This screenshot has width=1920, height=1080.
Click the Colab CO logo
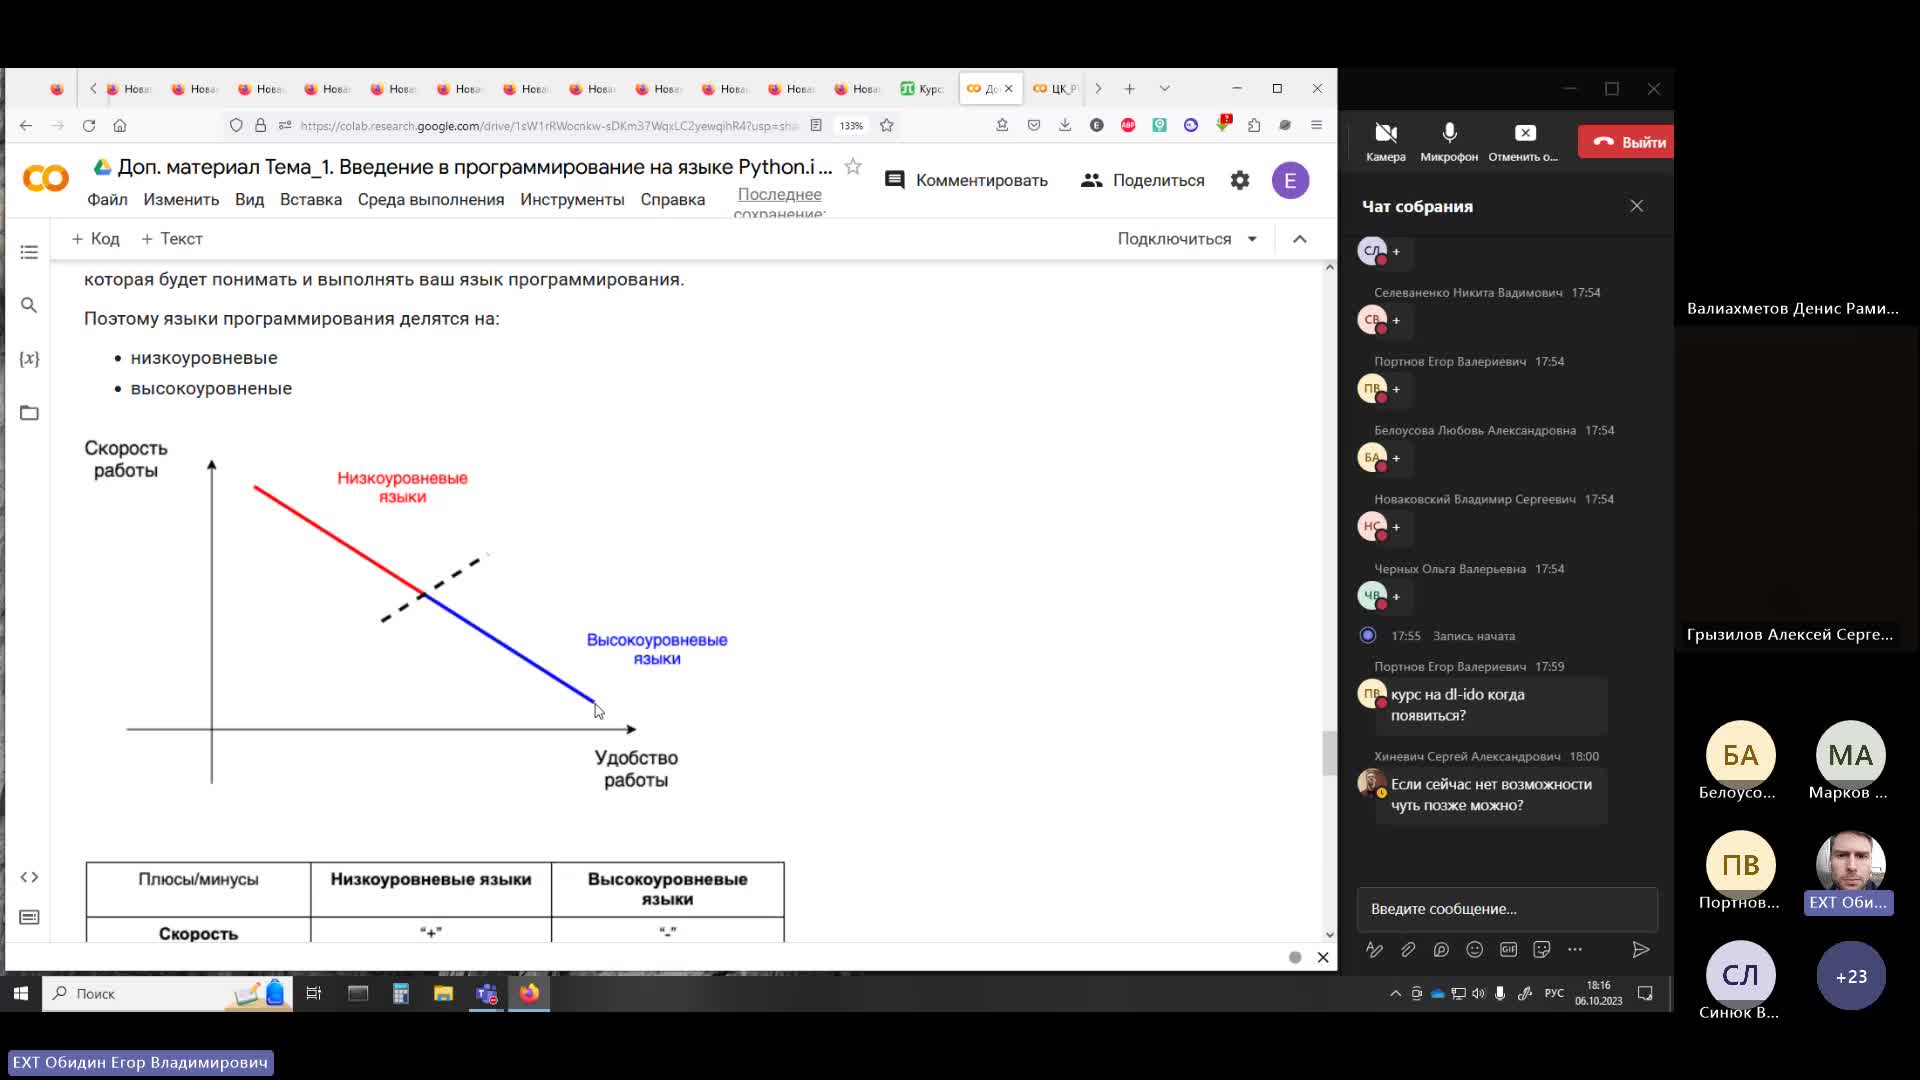tap(46, 179)
